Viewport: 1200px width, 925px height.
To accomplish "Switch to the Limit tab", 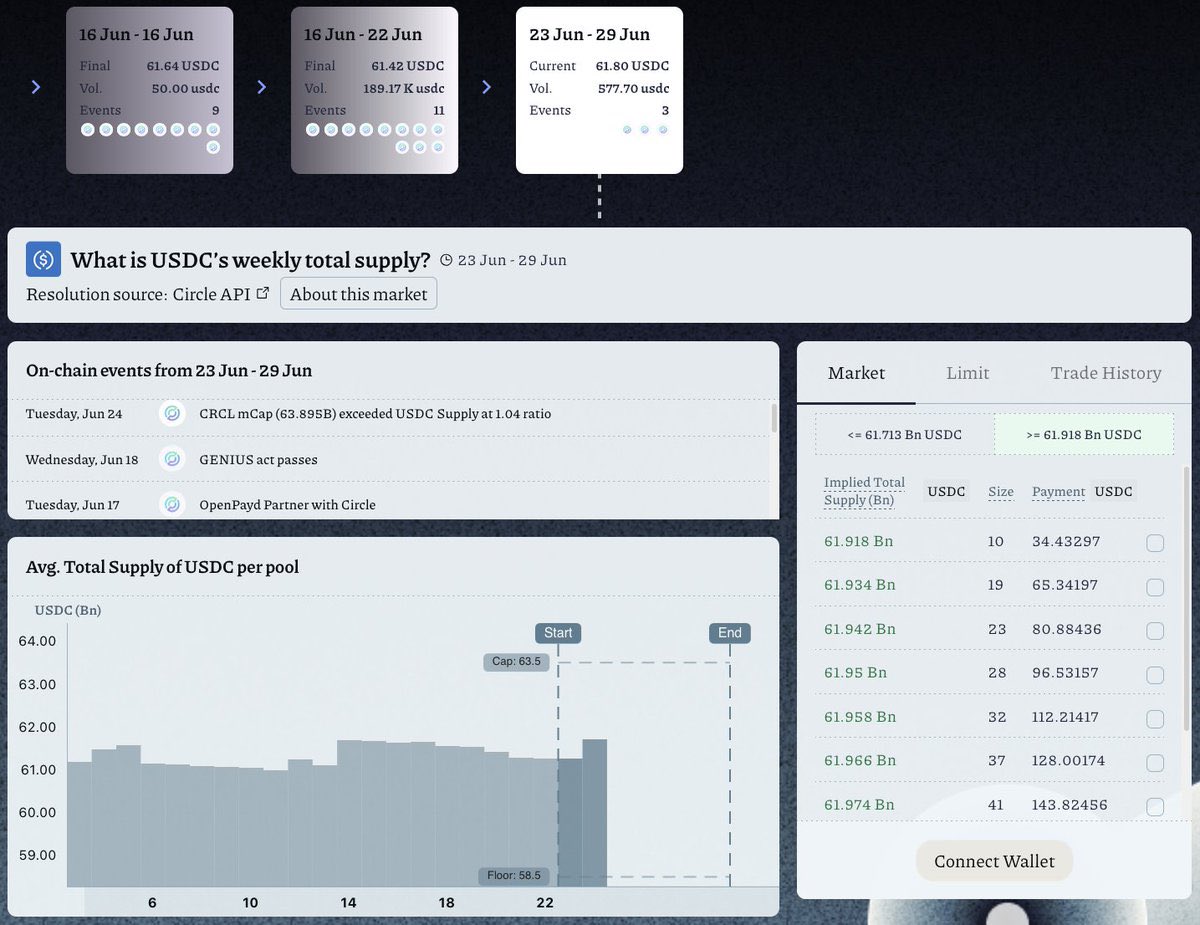I will [967, 372].
